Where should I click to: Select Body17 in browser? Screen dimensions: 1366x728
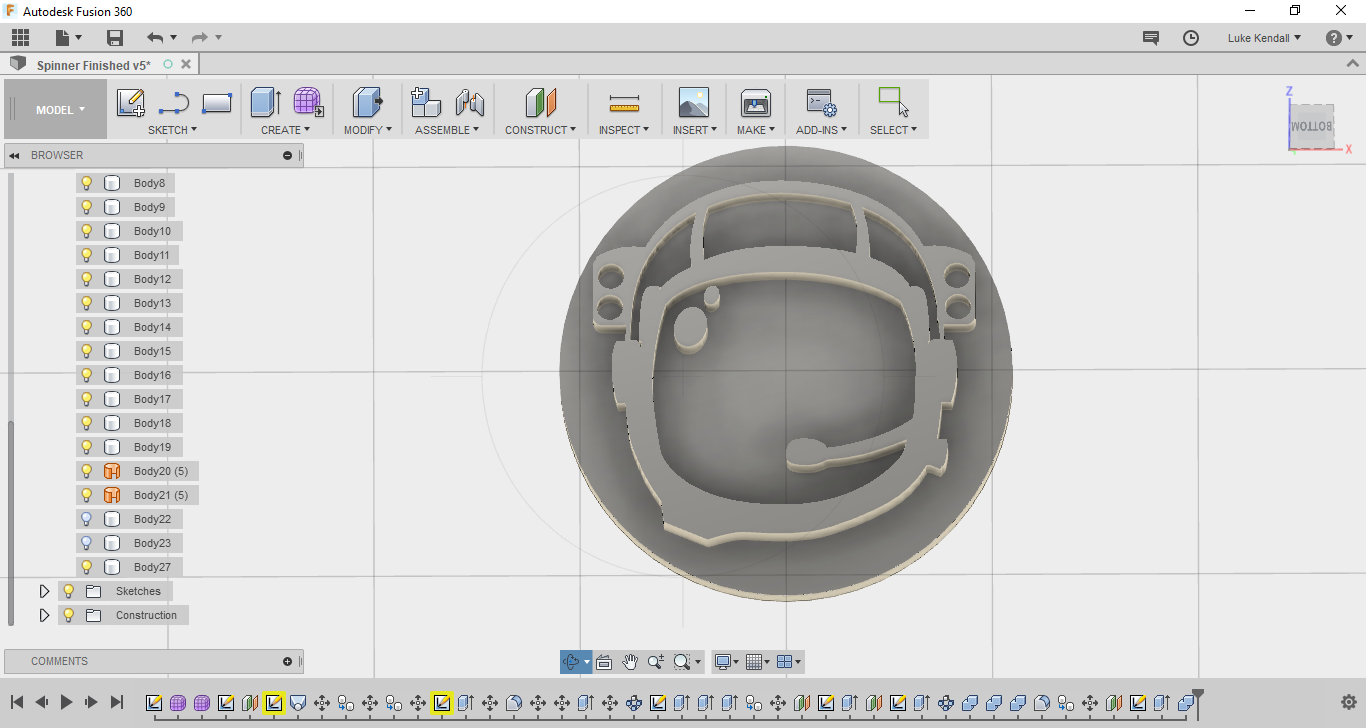(152, 399)
